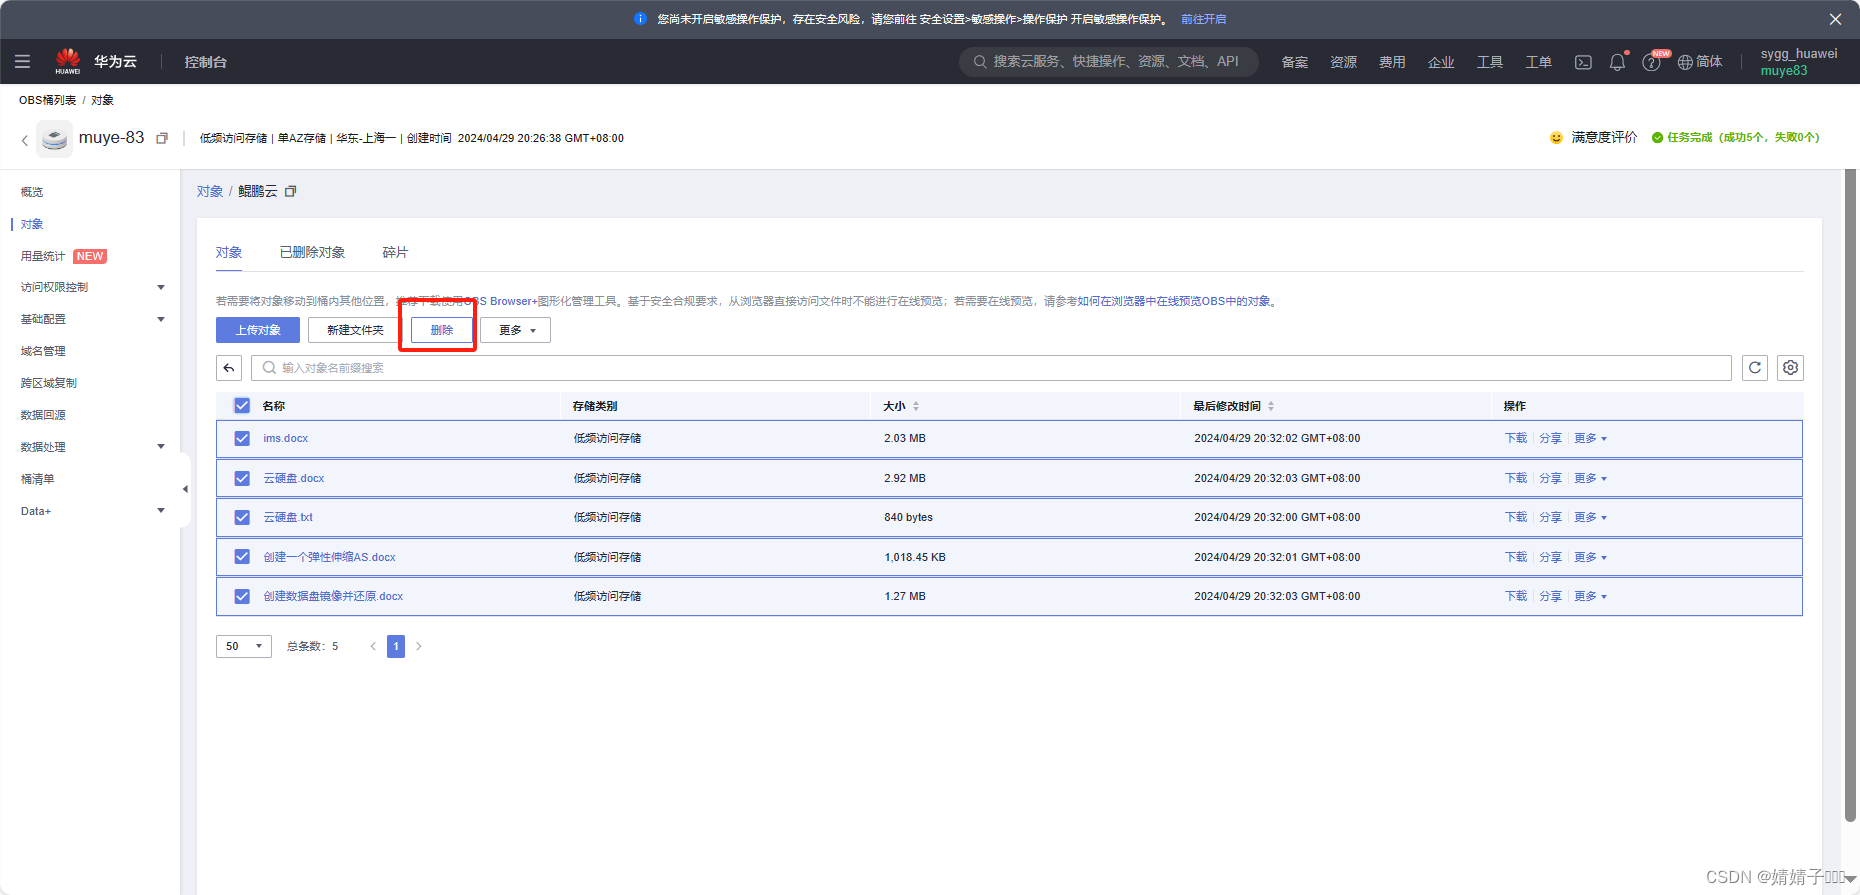This screenshot has width=1860, height=895.
Task: Open 数据回源 in the sidebar
Action: pyautogui.click(x=43, y=415)
